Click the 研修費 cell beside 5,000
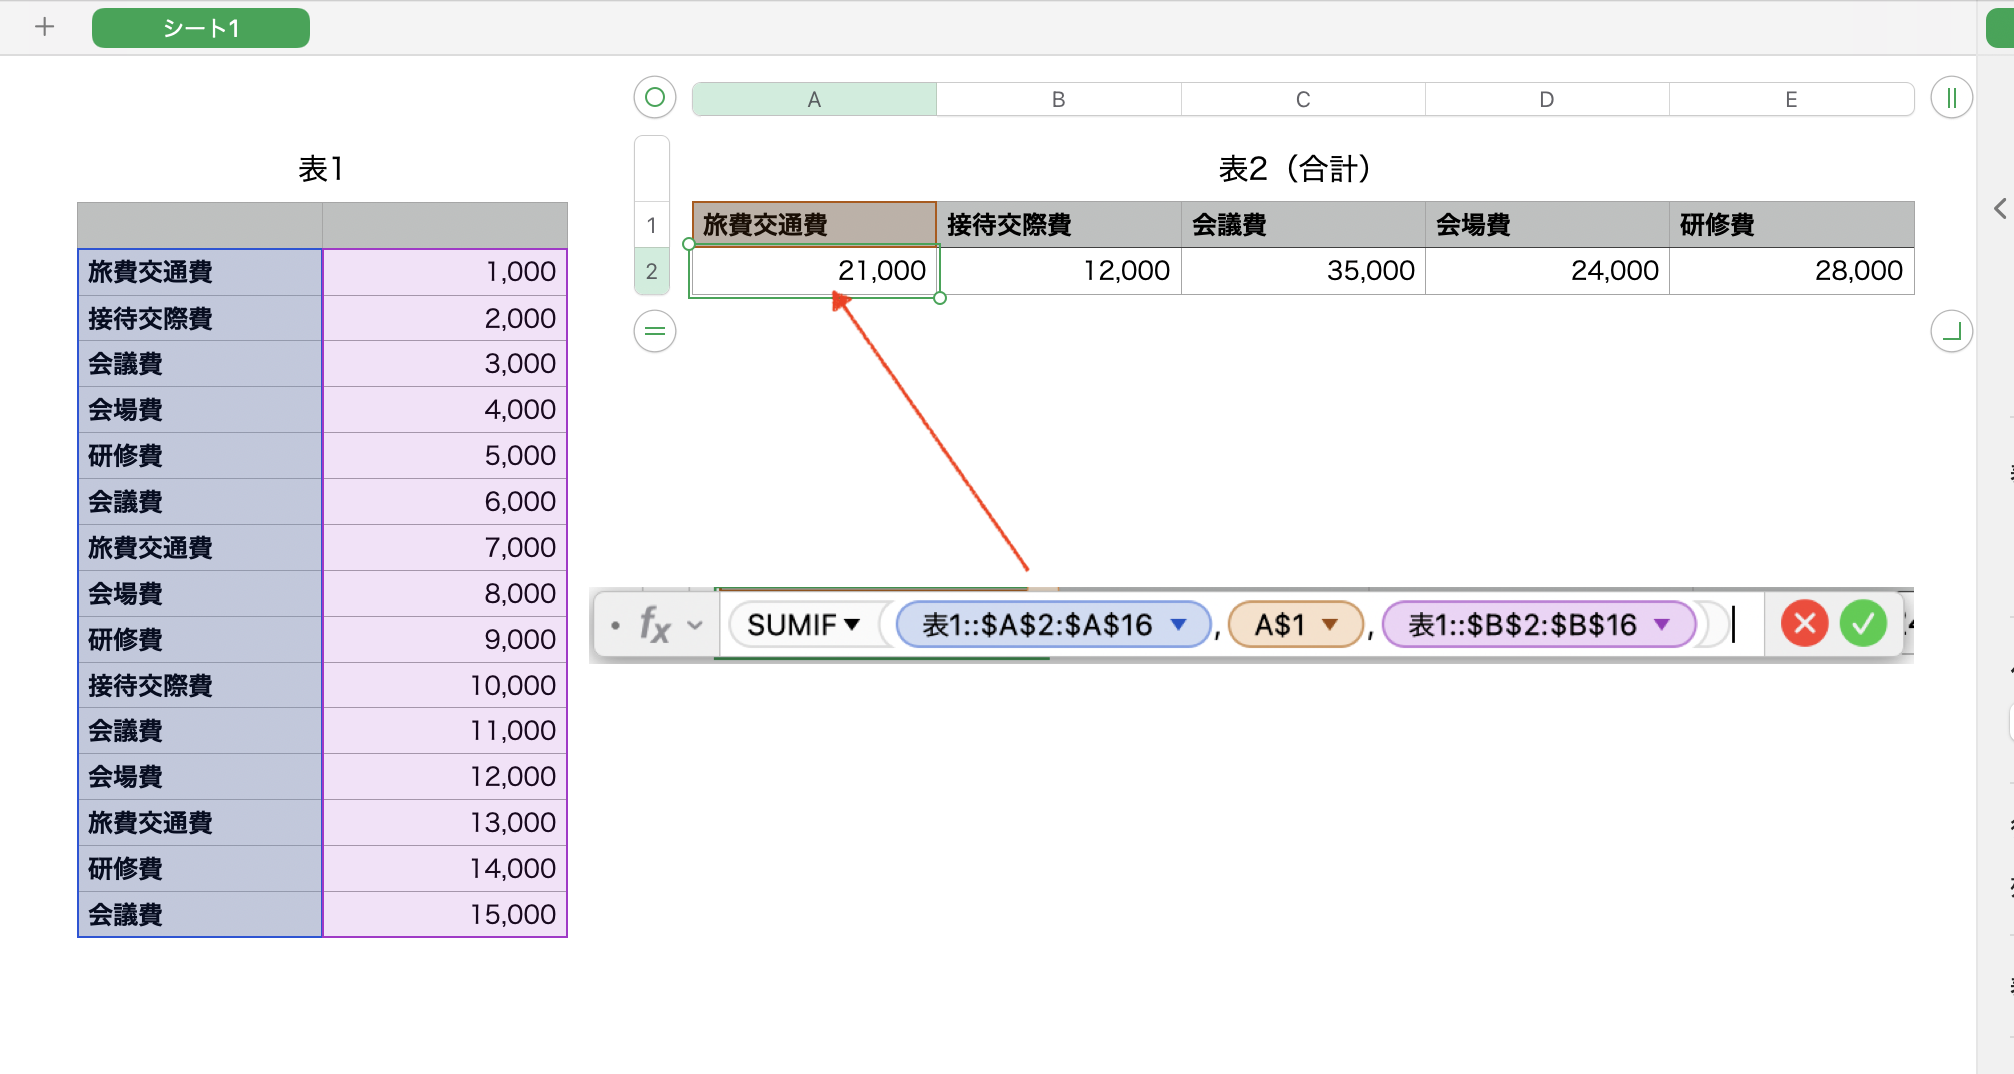Viewport: 2014px width, 1074px height. click(x=200, y=456)
